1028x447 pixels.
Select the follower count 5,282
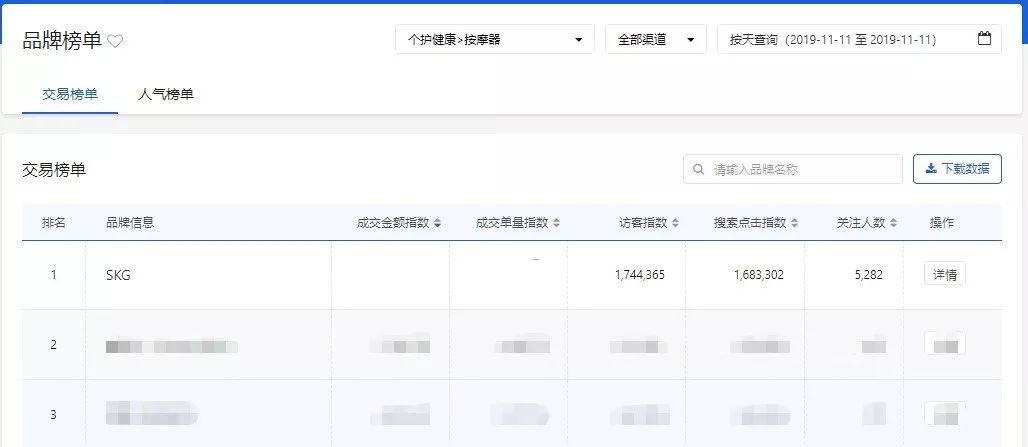pyautogui.click(x=869, y=275)
